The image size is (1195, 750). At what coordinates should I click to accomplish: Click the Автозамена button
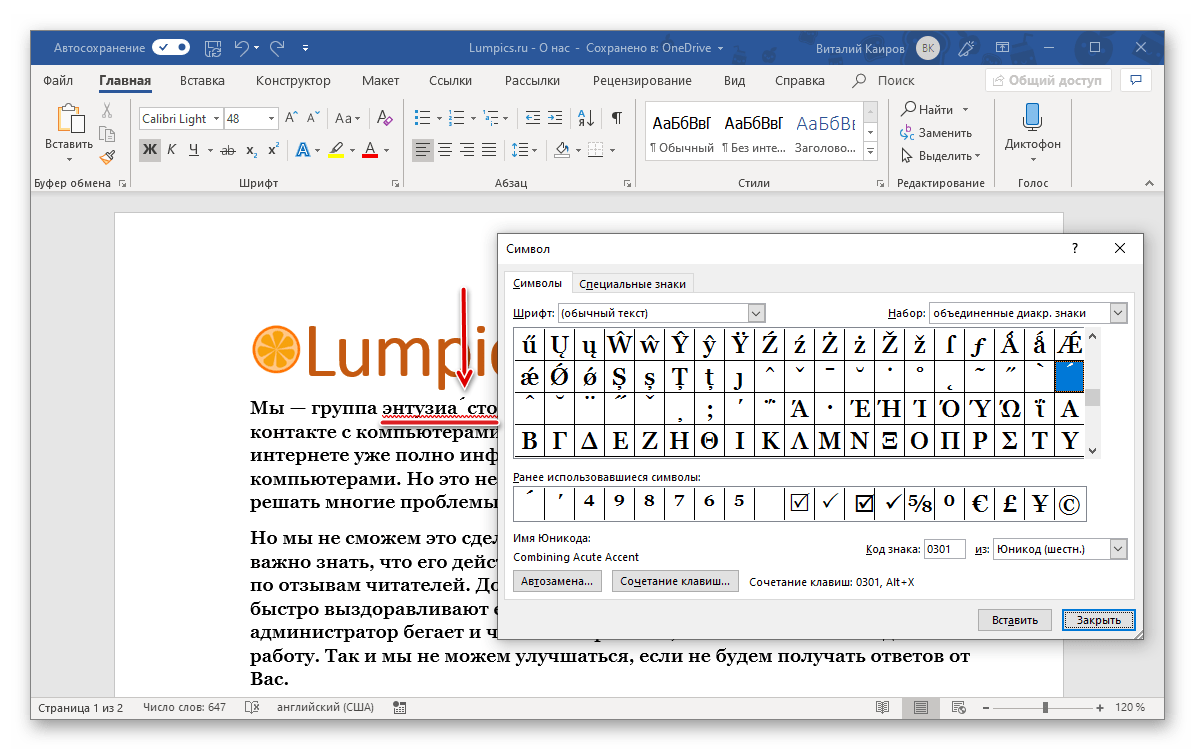click(557, 581)
